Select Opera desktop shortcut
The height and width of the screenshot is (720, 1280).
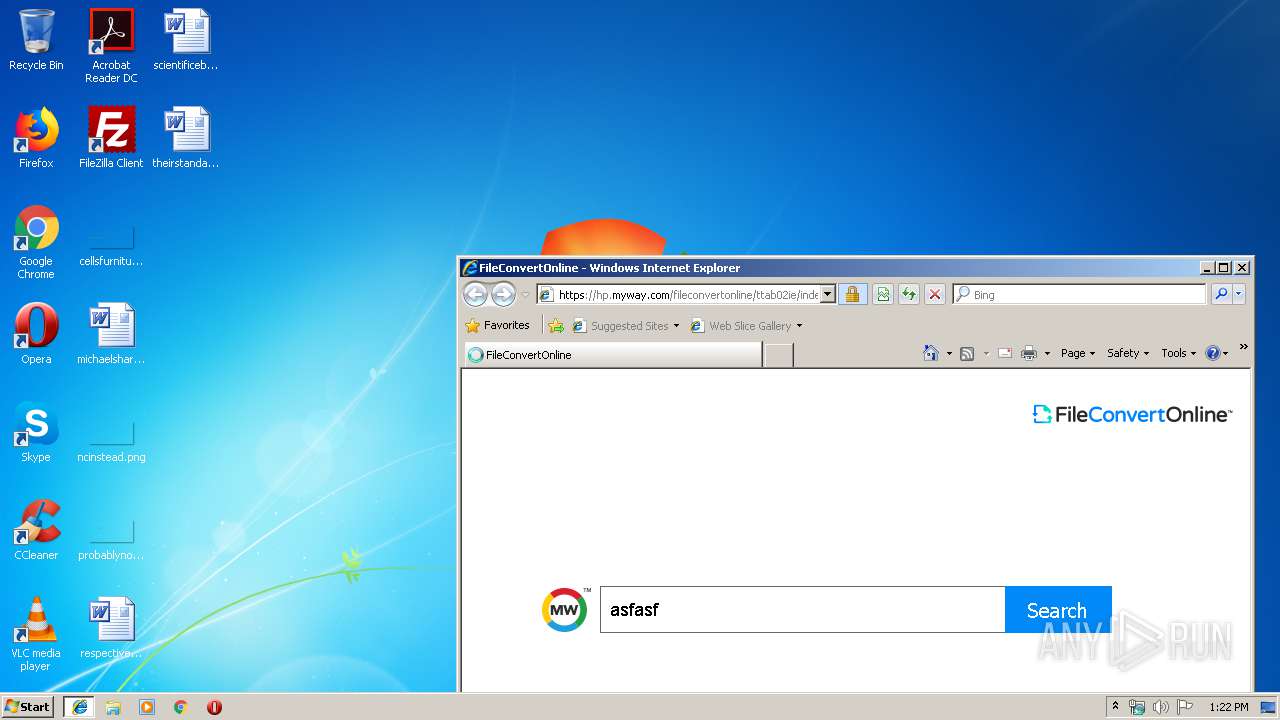click(x=36, y=334)
